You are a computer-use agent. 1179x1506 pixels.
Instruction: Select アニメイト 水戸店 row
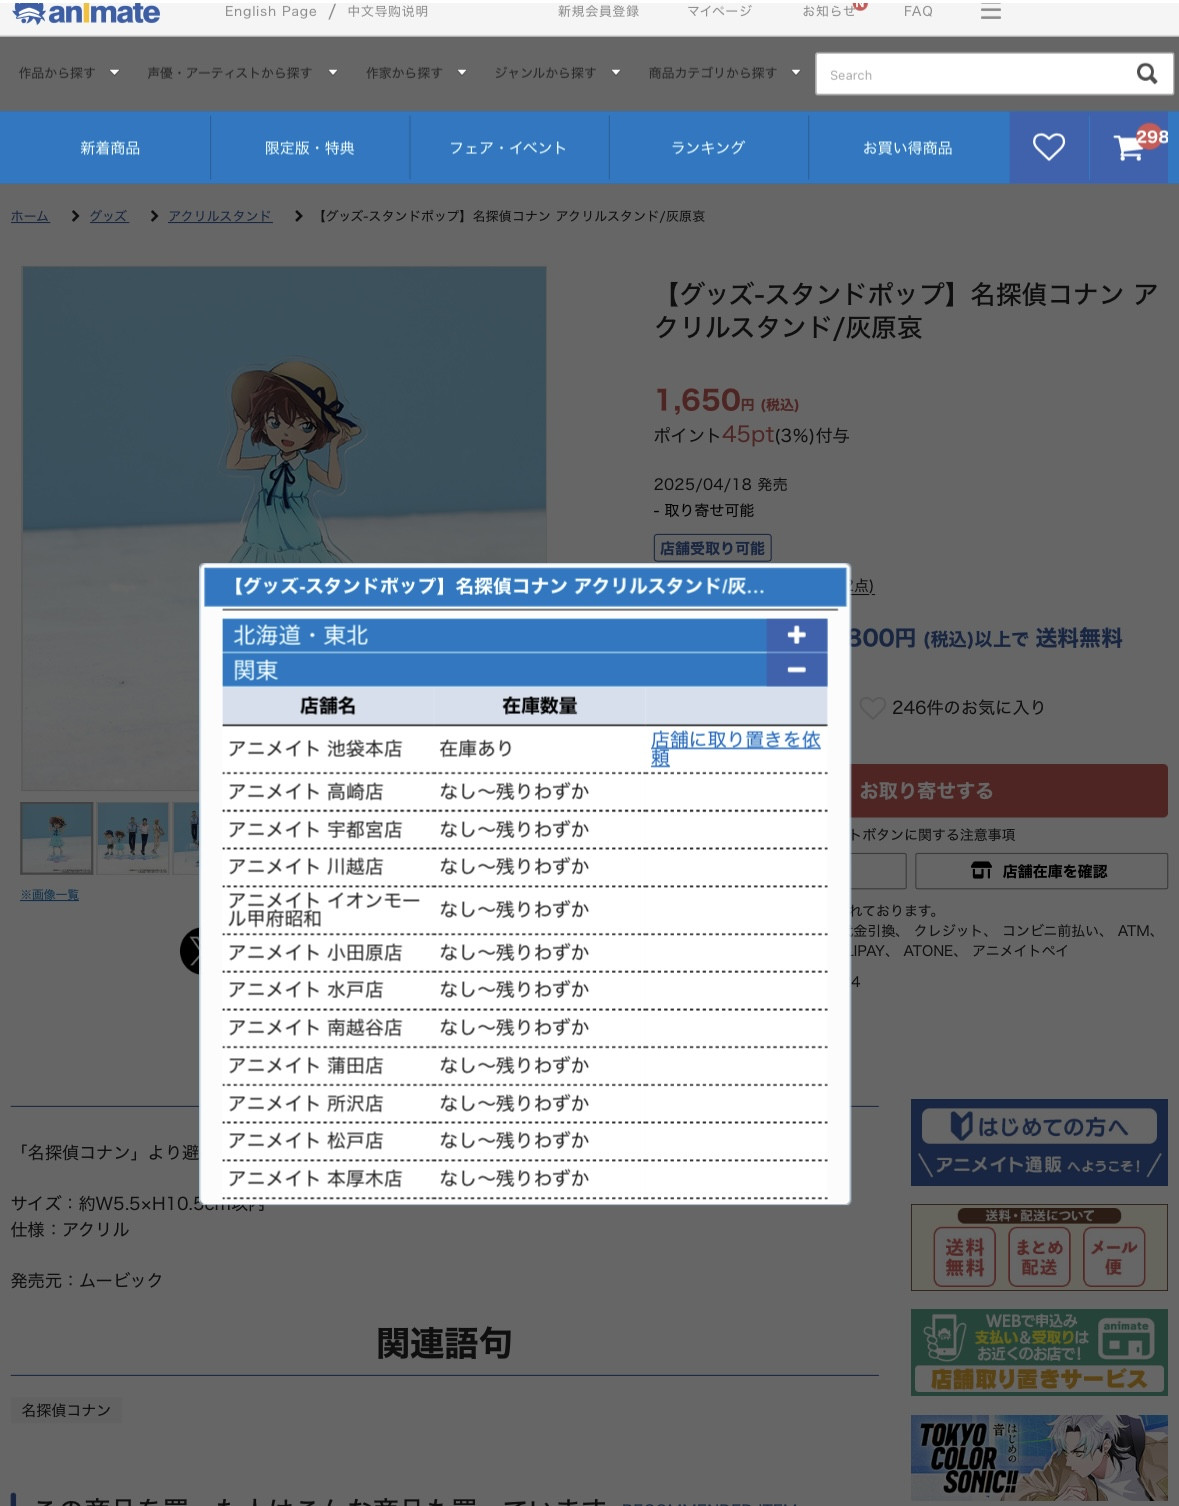point(525,990)
